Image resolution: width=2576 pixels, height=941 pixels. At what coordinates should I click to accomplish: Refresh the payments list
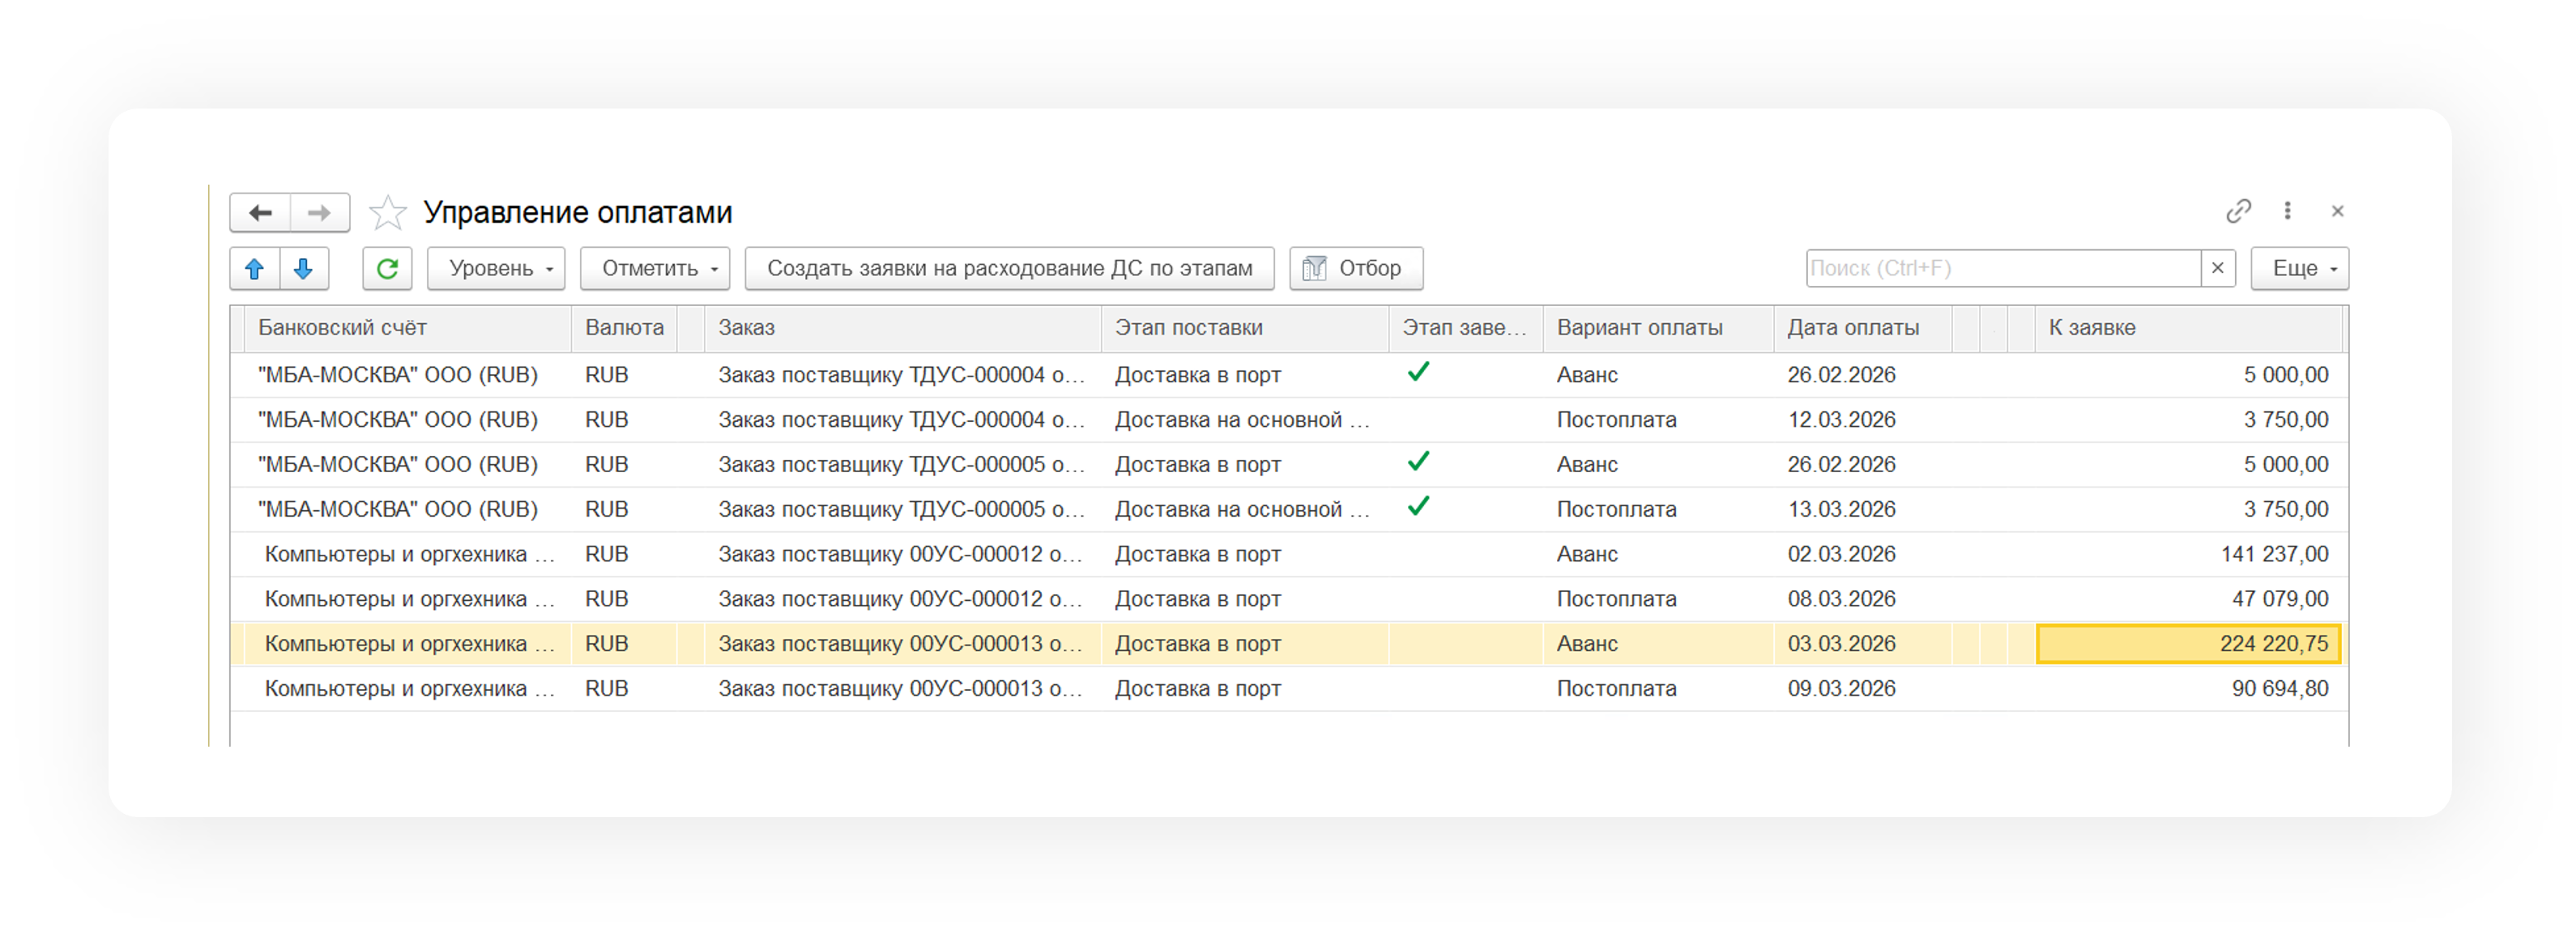[387, 269]
